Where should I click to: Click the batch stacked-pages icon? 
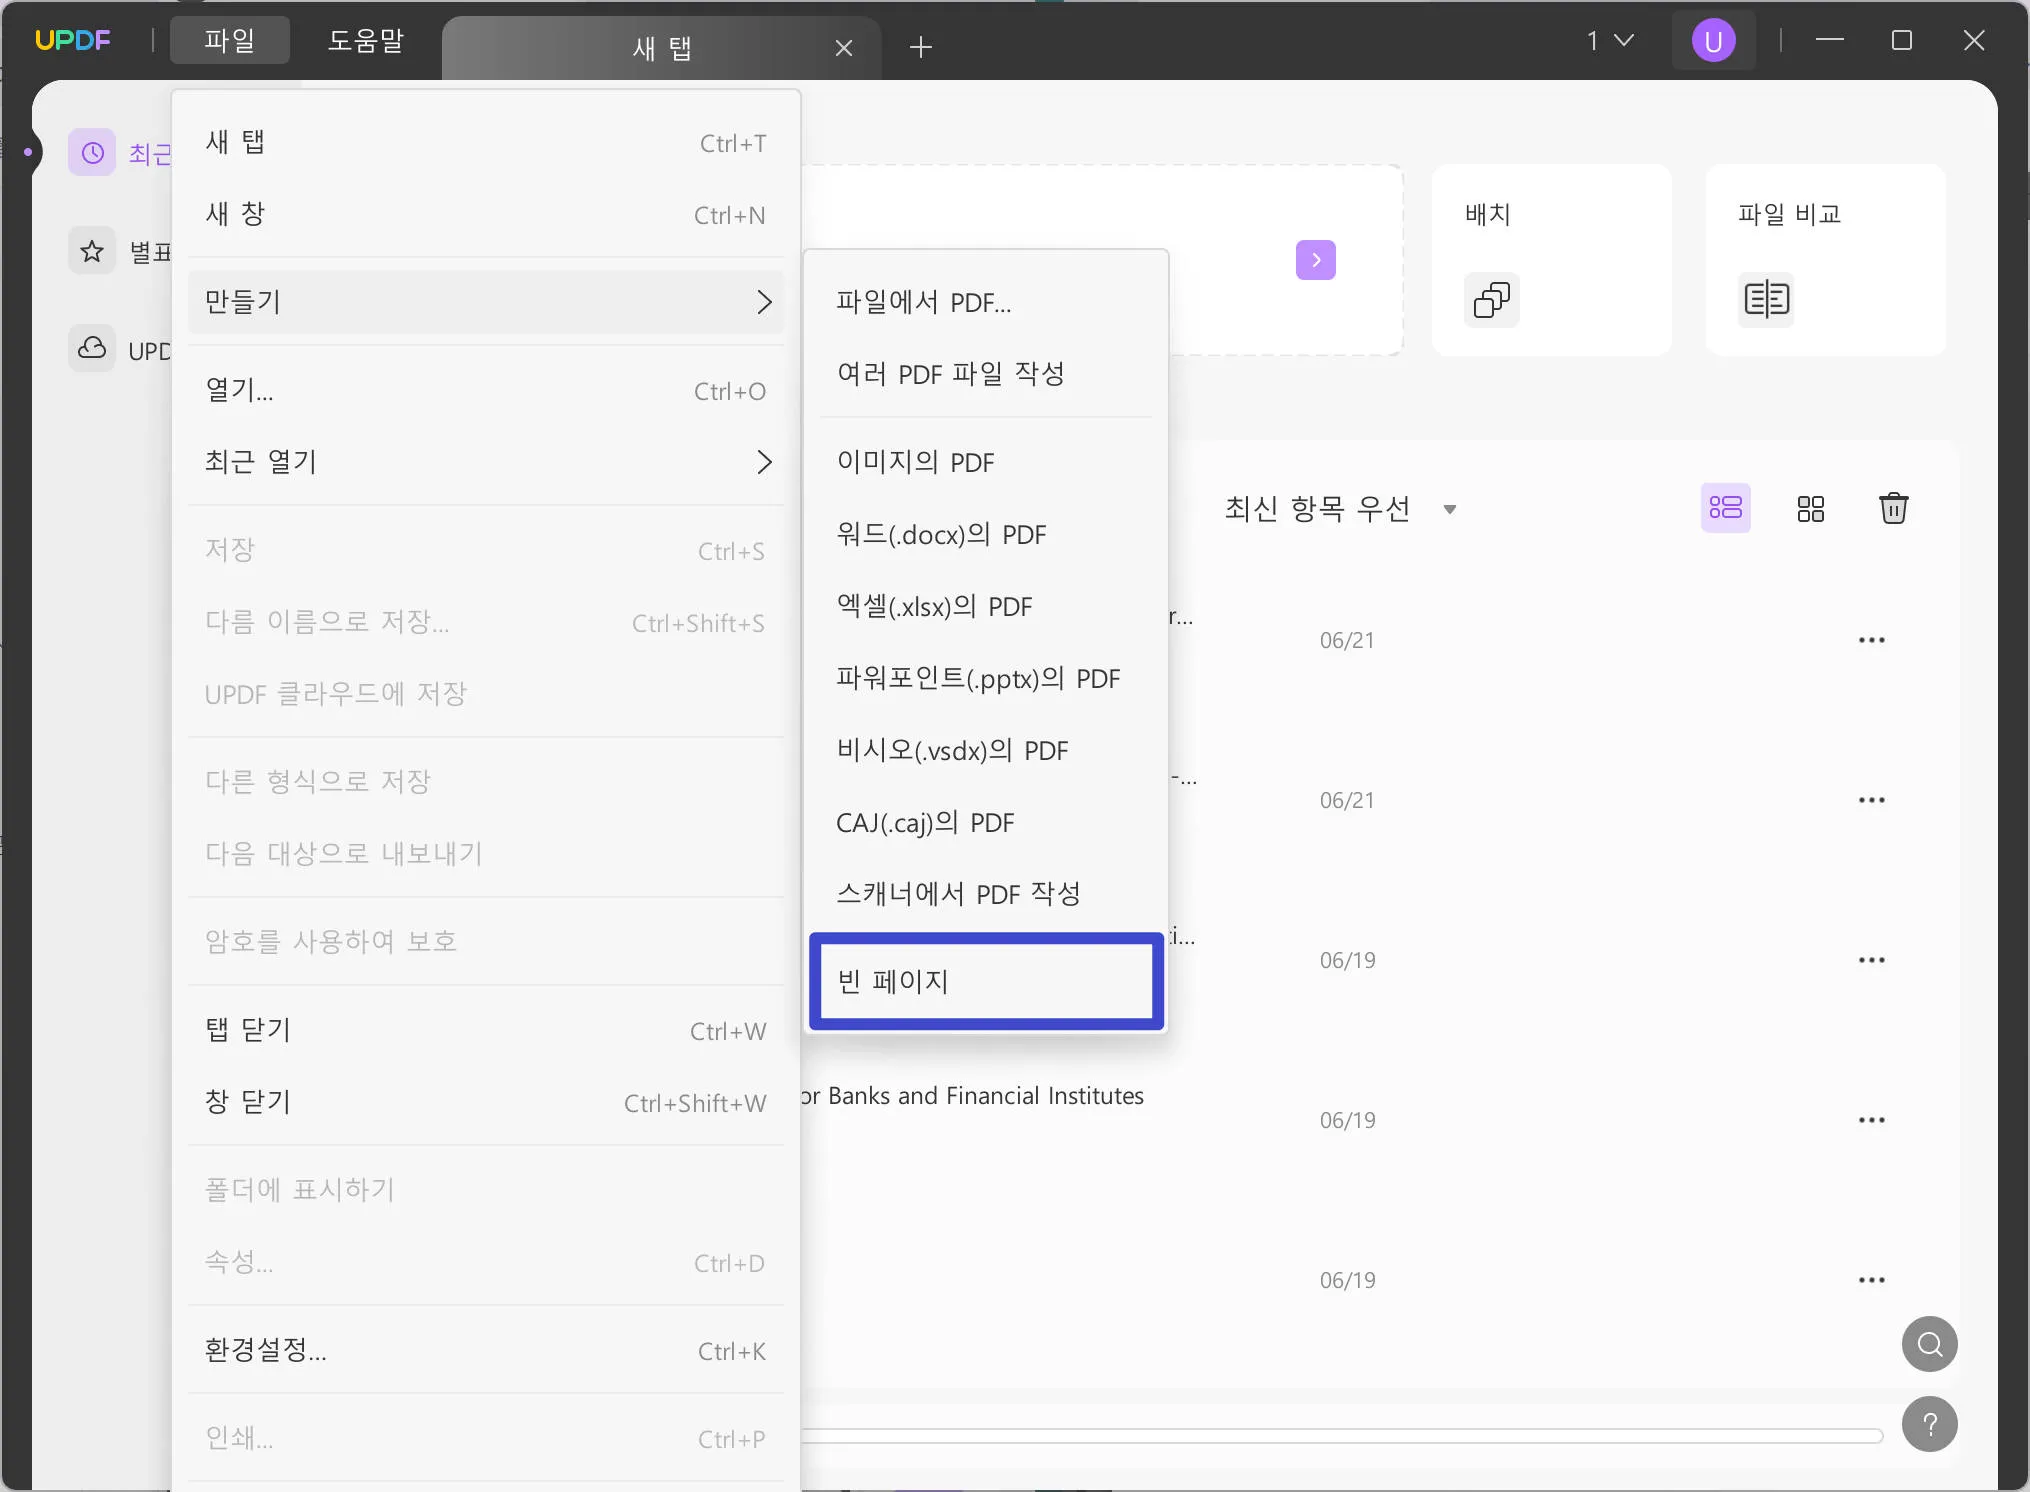tap(1492, 299)
